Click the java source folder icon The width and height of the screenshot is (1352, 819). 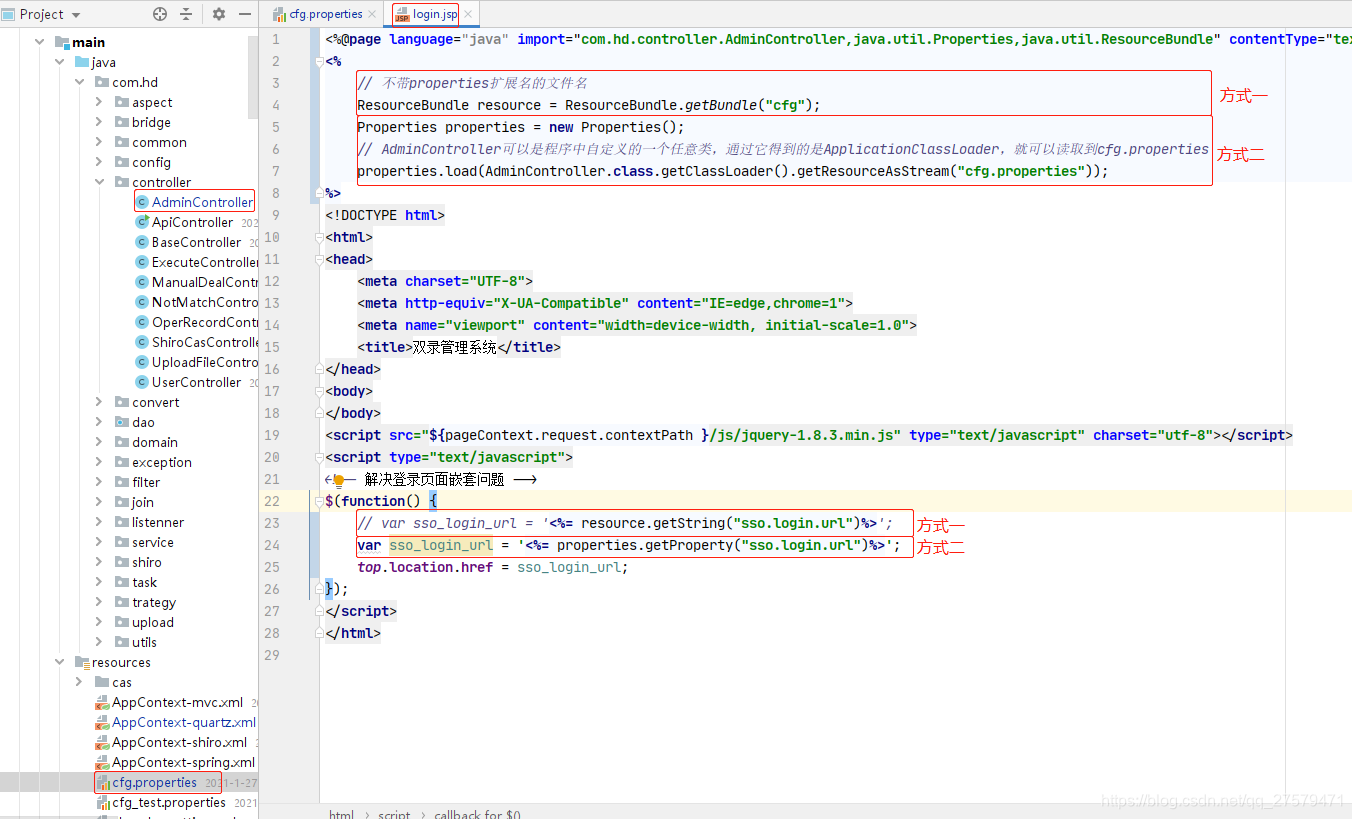point(82,62)
